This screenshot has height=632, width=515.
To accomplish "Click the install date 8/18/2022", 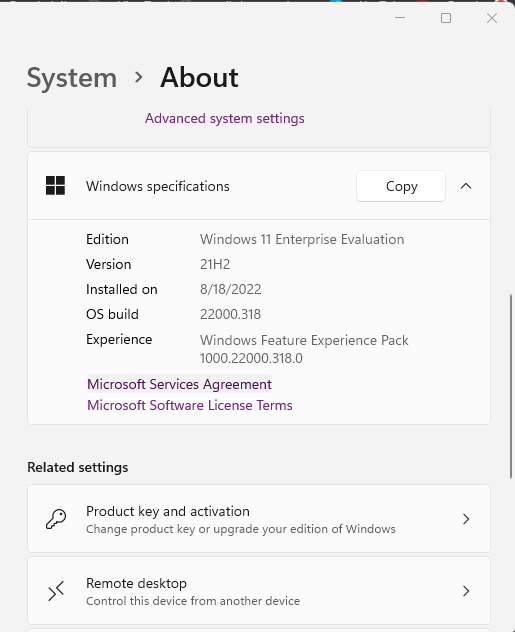I will (x=231, y=289).
